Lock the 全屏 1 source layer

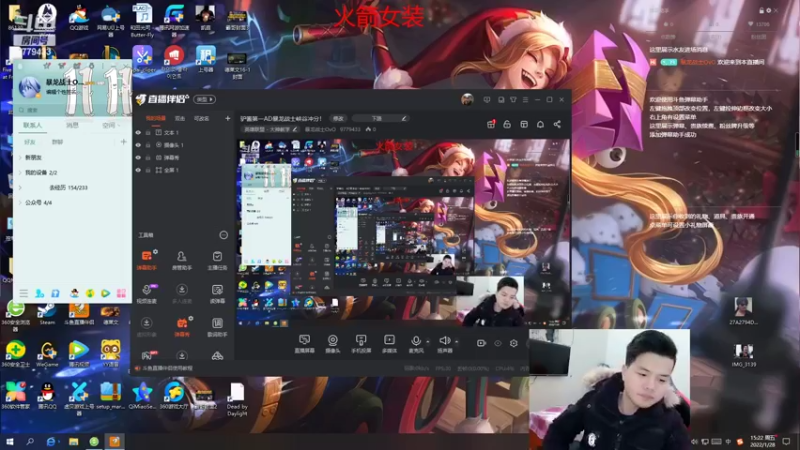point(148,170)
